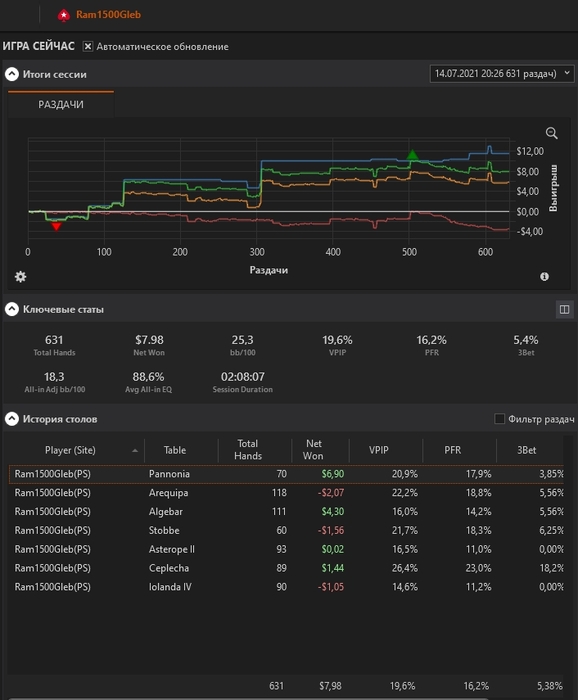Sort by Player (Site) column header
This screenshot has height=700, width=578.
tap(70, 450)
